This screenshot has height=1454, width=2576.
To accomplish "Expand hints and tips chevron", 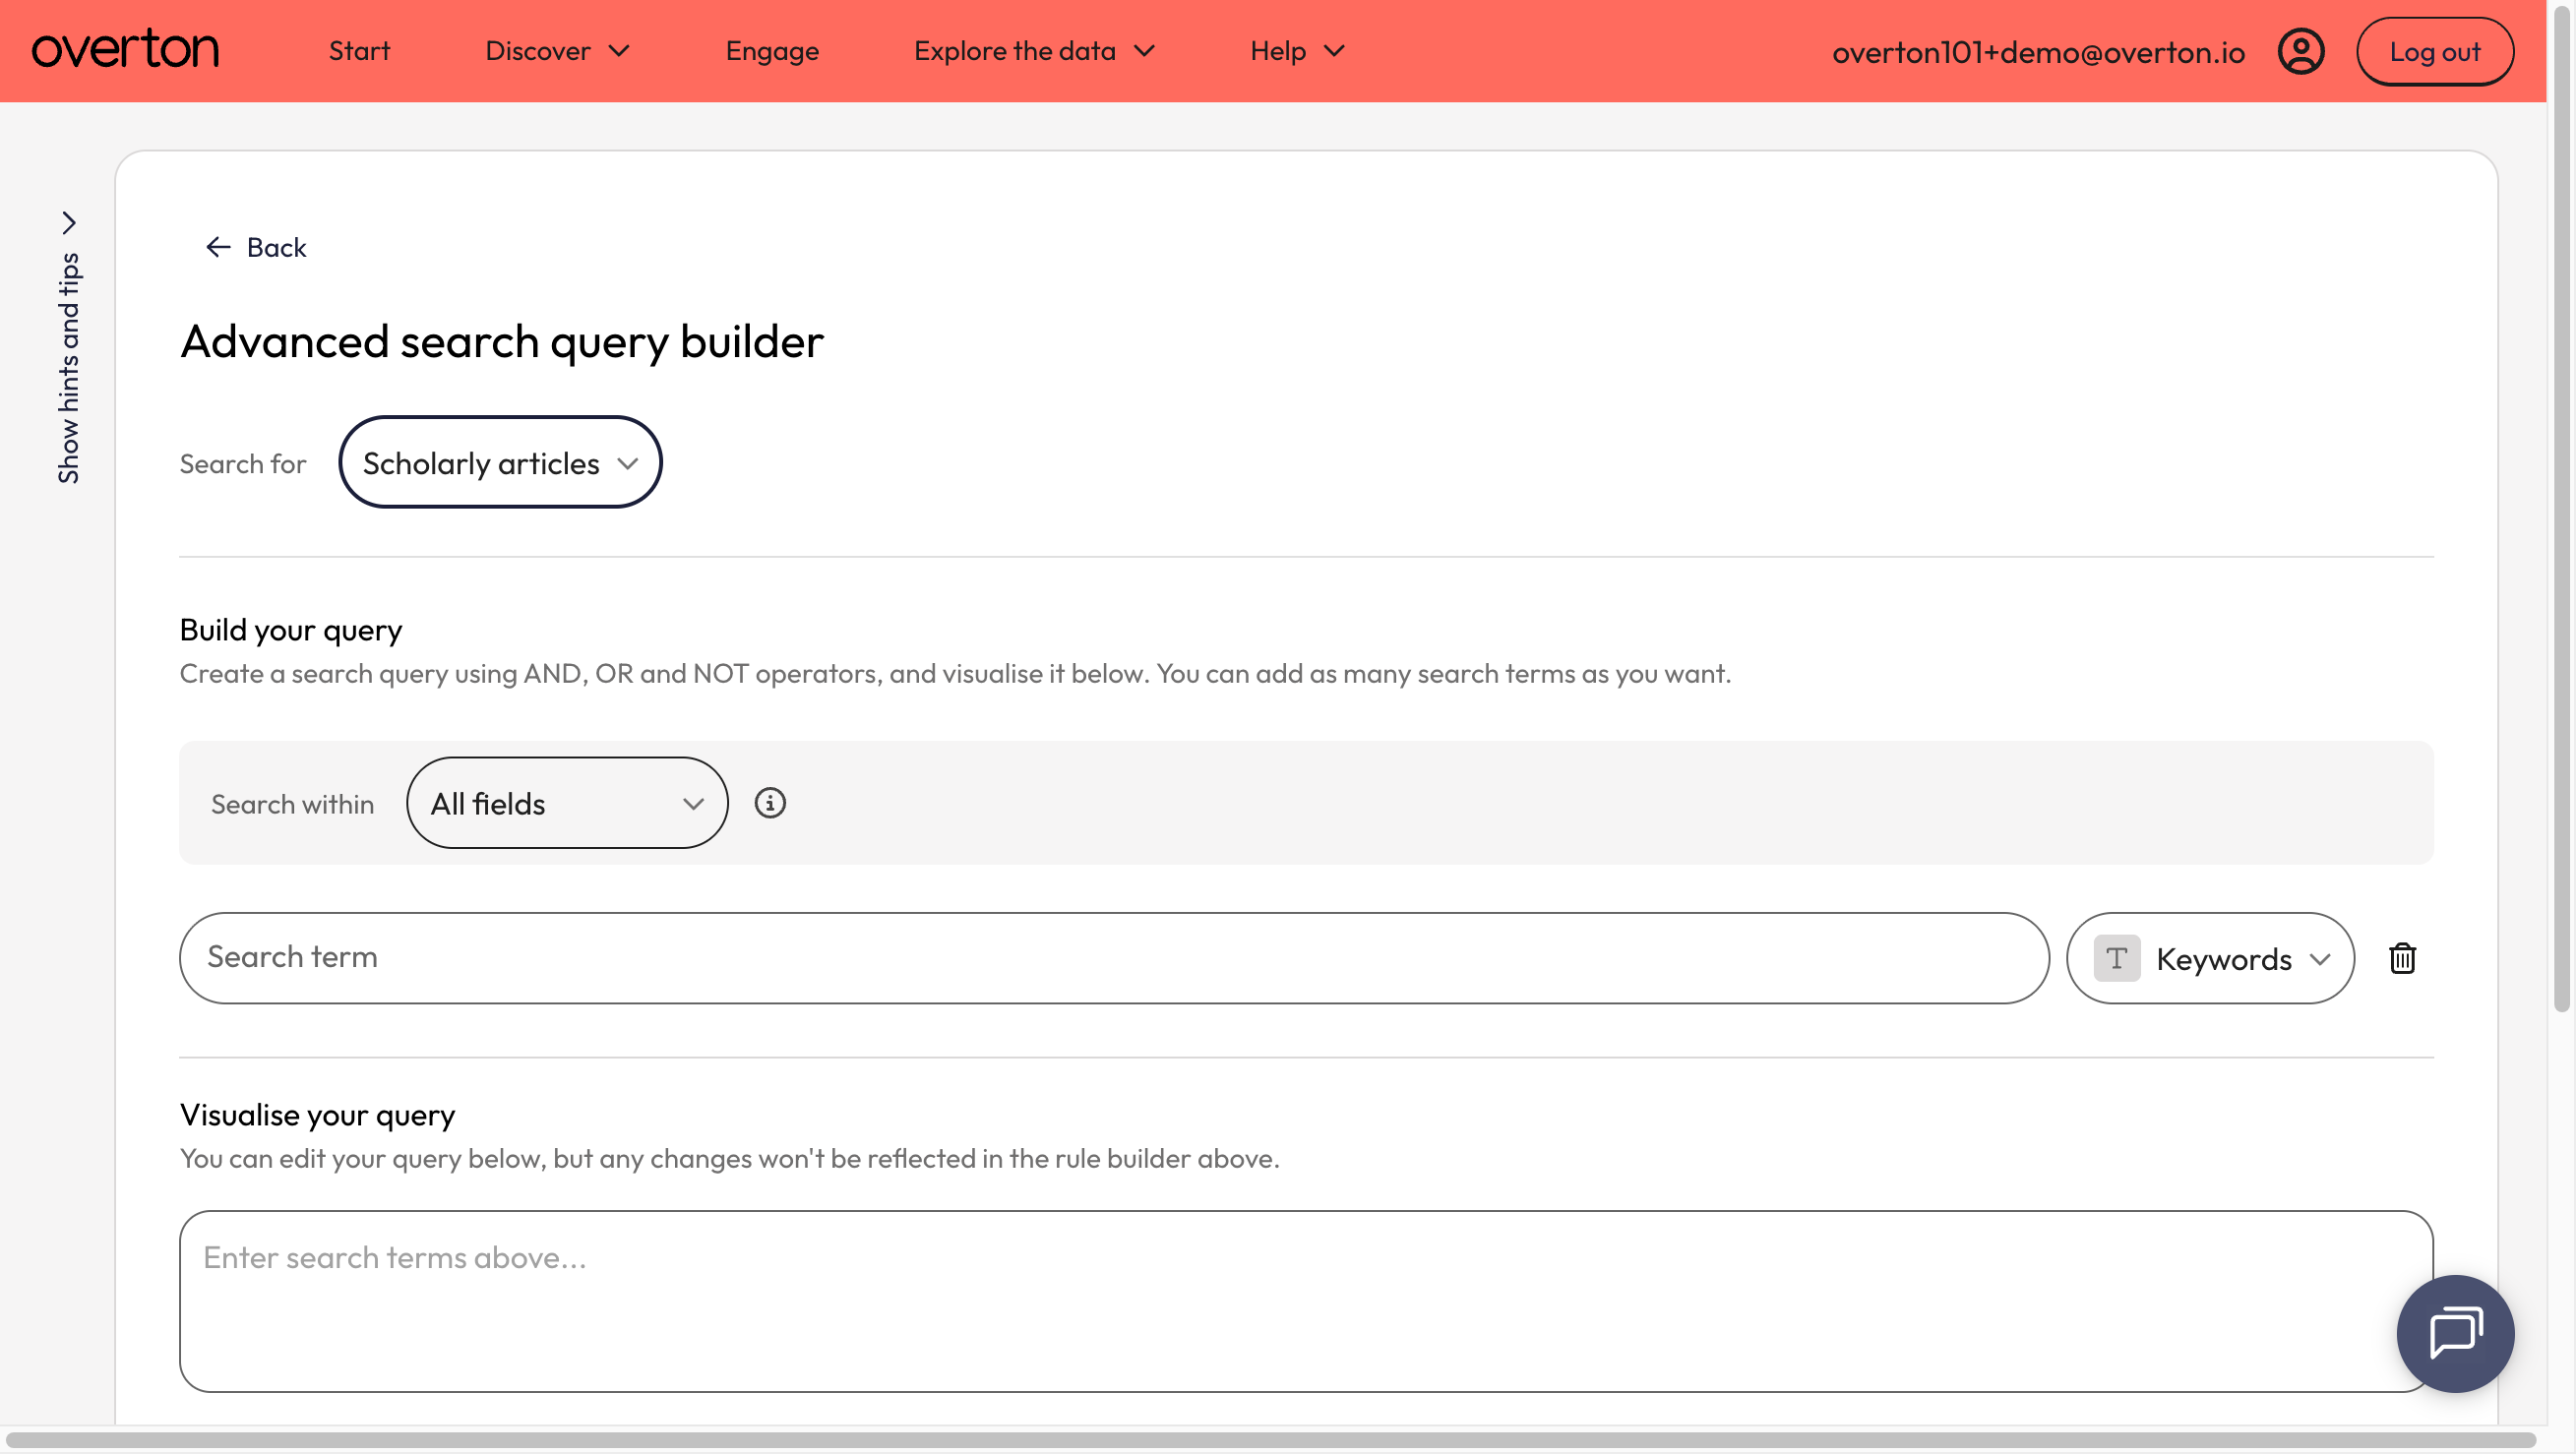I will click(69, 222).
